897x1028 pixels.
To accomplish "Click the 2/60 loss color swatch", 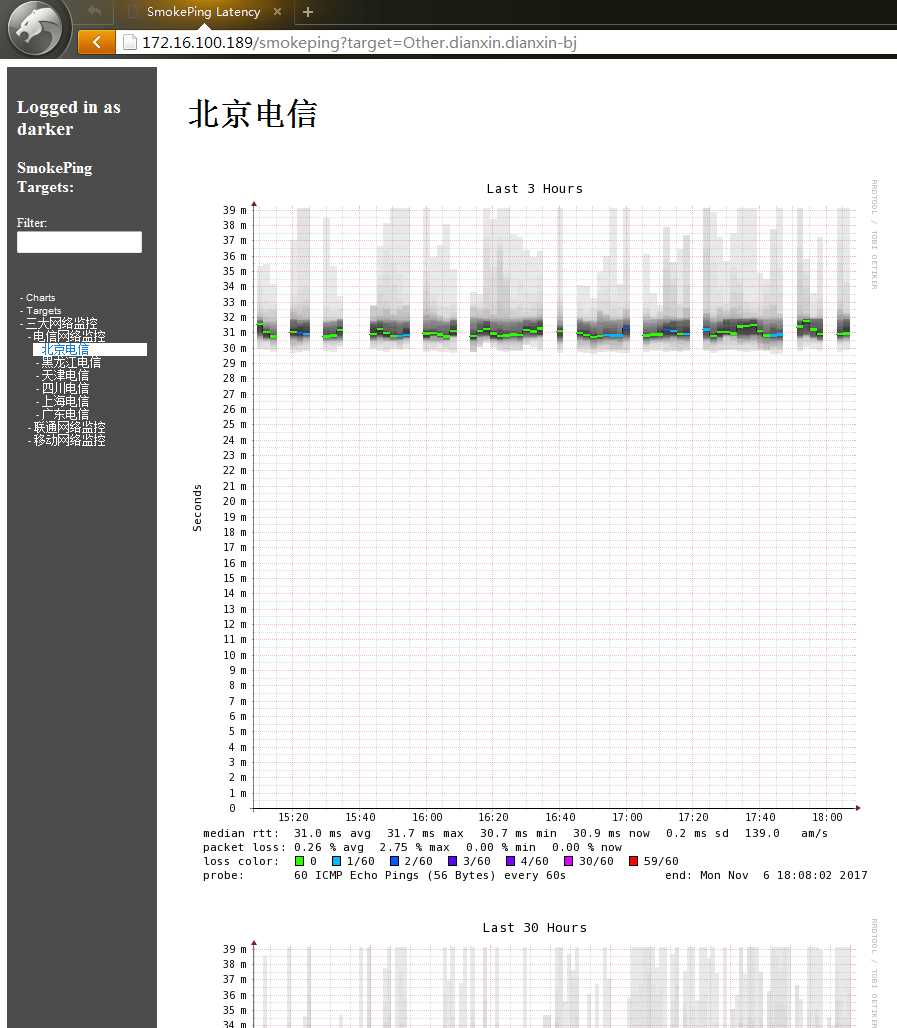I will pos(394,861).
